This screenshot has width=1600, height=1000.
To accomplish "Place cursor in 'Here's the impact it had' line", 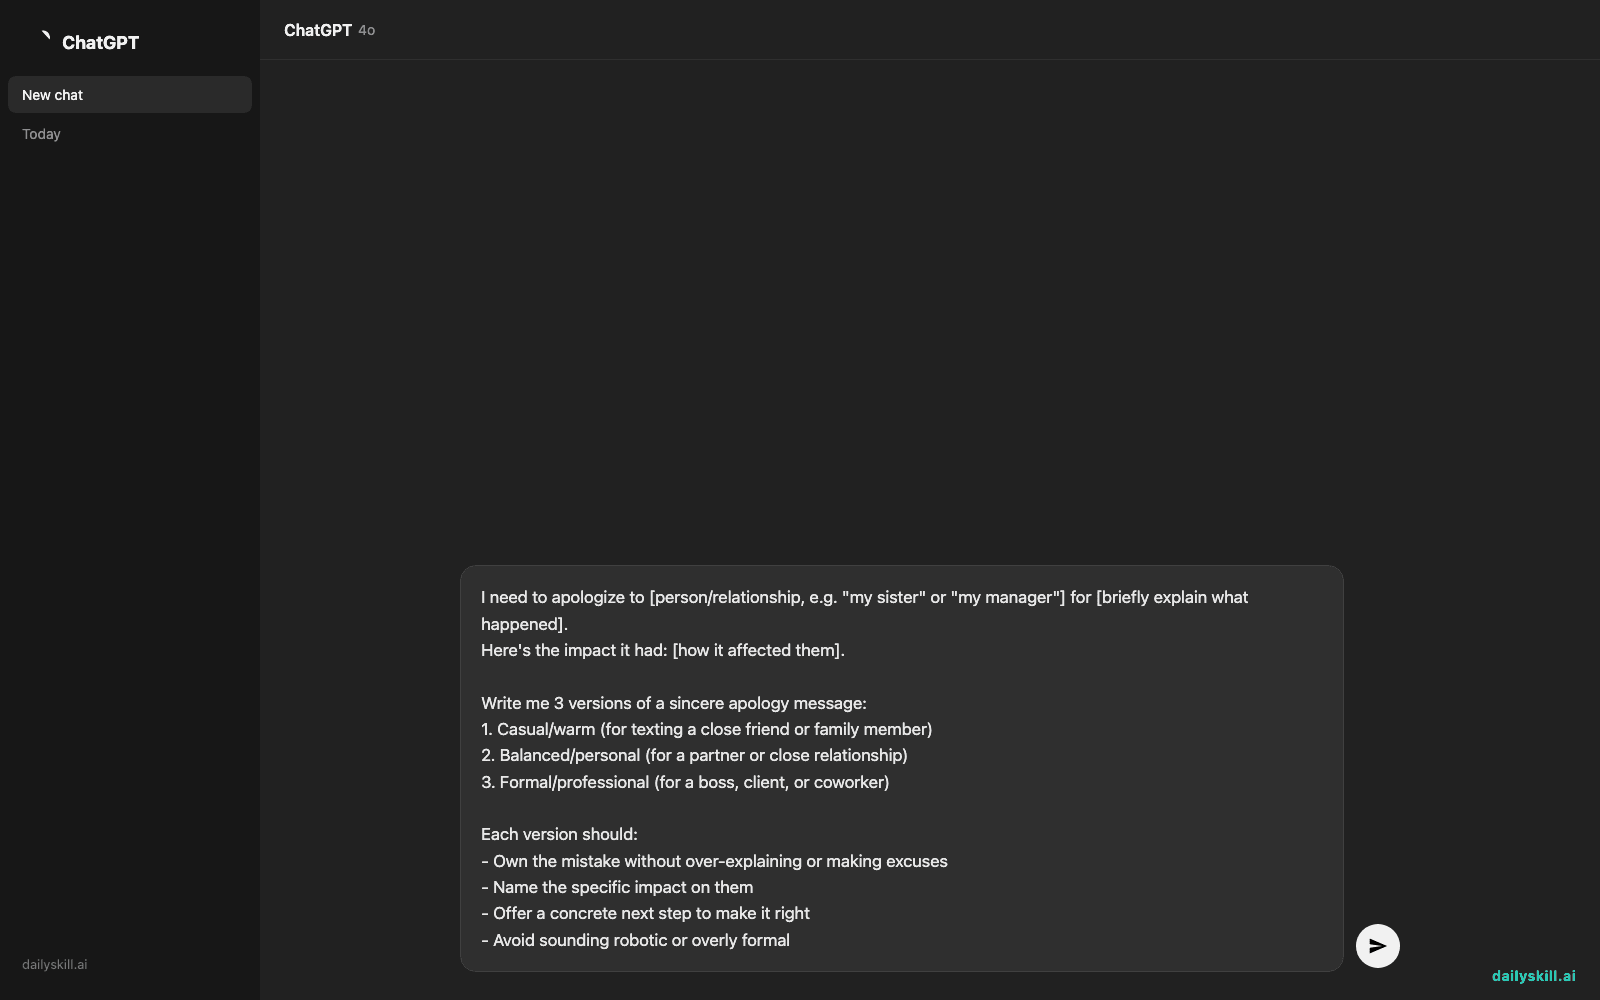I will (663, 650).
